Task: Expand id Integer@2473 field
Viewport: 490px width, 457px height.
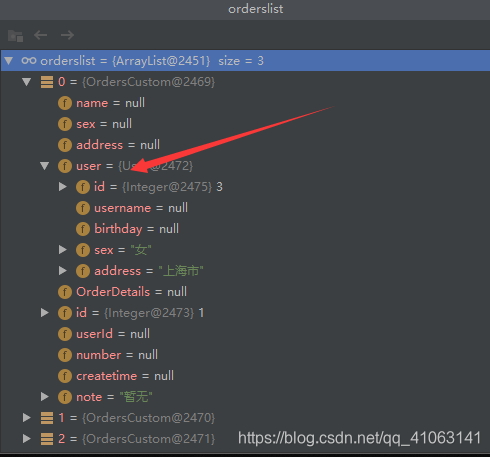Action: coord(45,313)
